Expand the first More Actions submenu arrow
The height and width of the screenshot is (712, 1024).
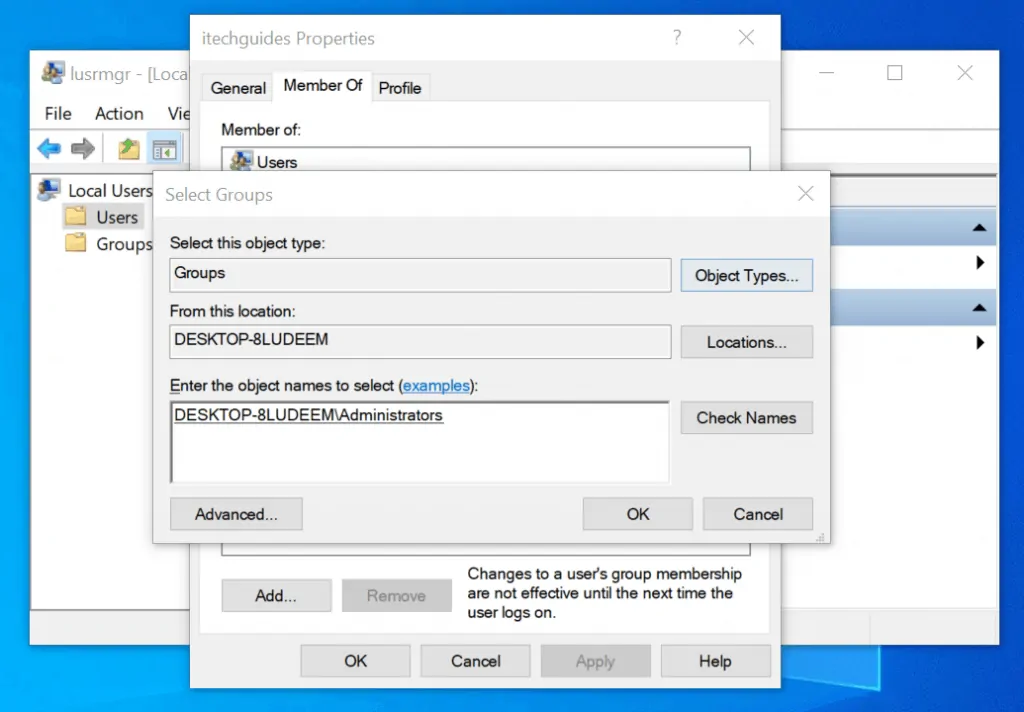pyautogui.click(x=980, y=263)
